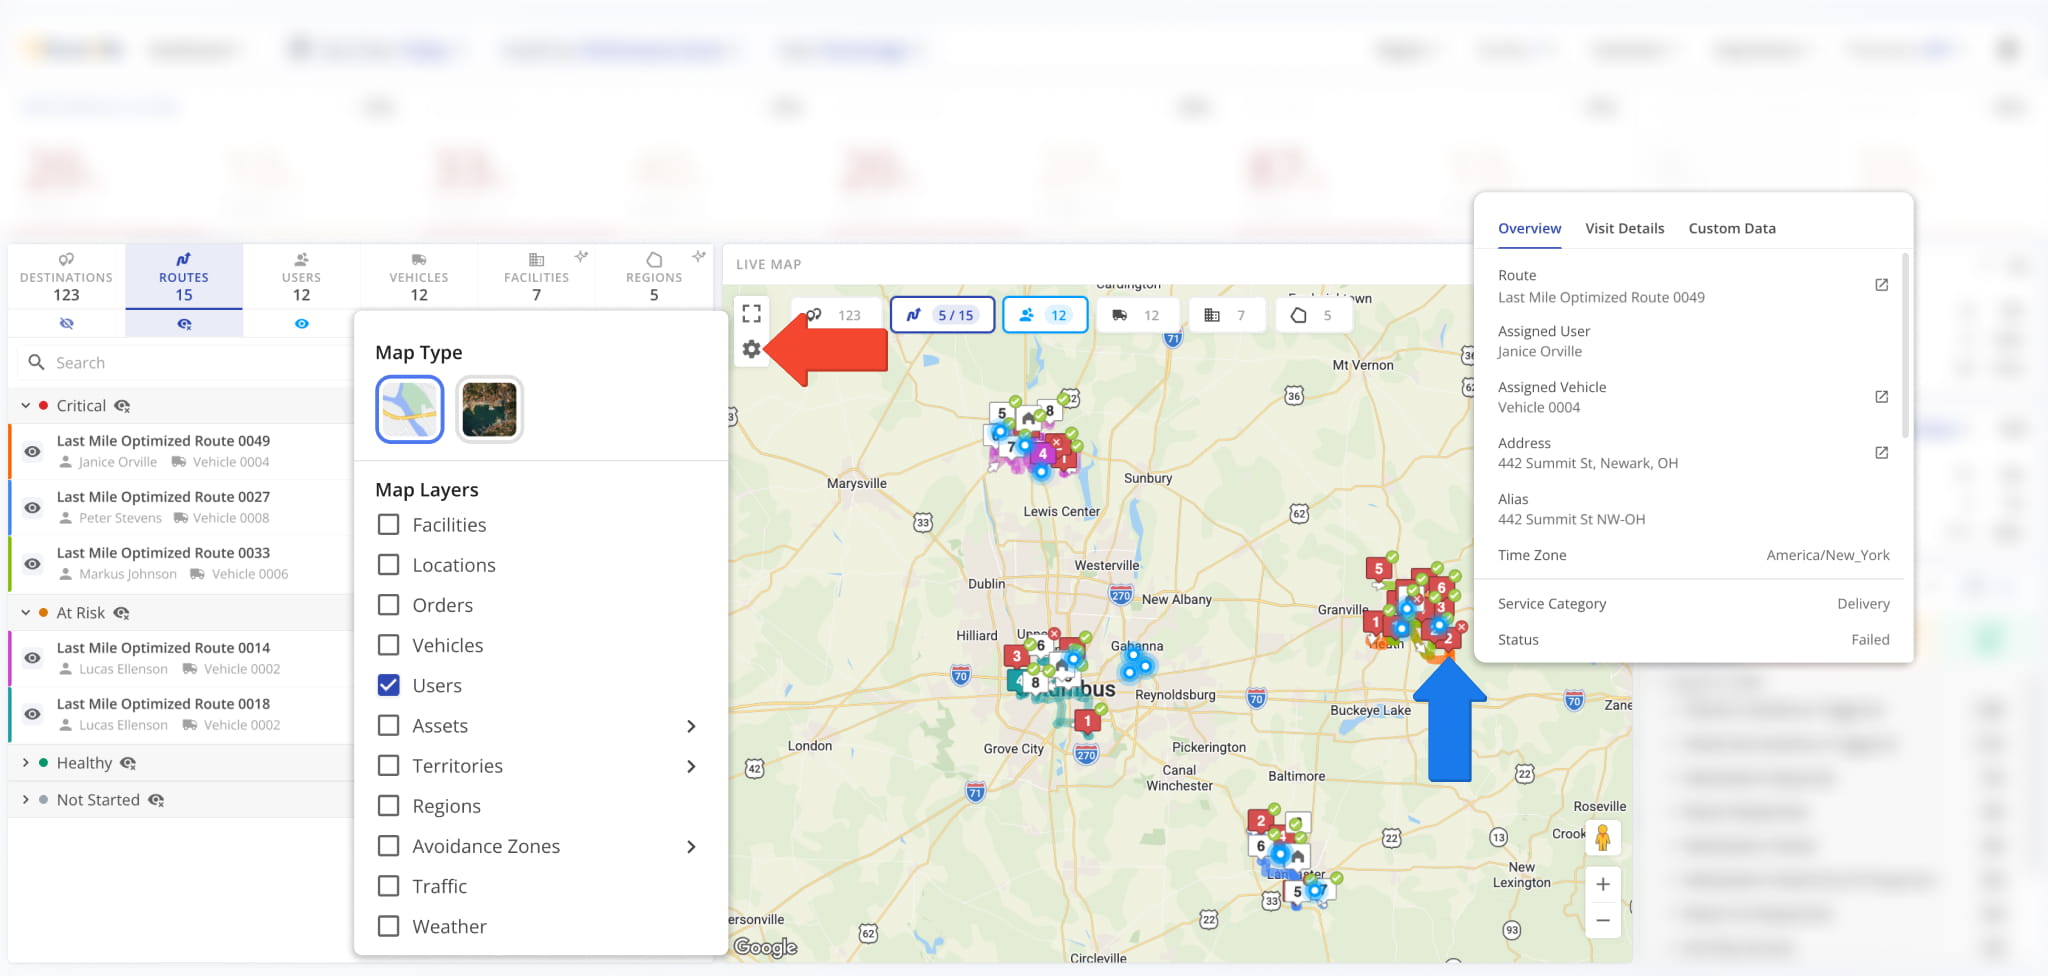Switch to the Regions tab
This screenshot has height=976, width=2048.
click(x=654, y=276)
